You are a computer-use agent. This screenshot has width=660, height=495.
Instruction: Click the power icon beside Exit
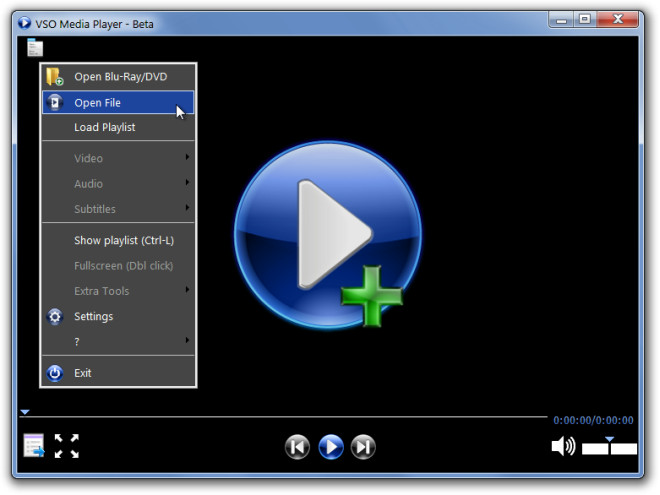point(55,373)
